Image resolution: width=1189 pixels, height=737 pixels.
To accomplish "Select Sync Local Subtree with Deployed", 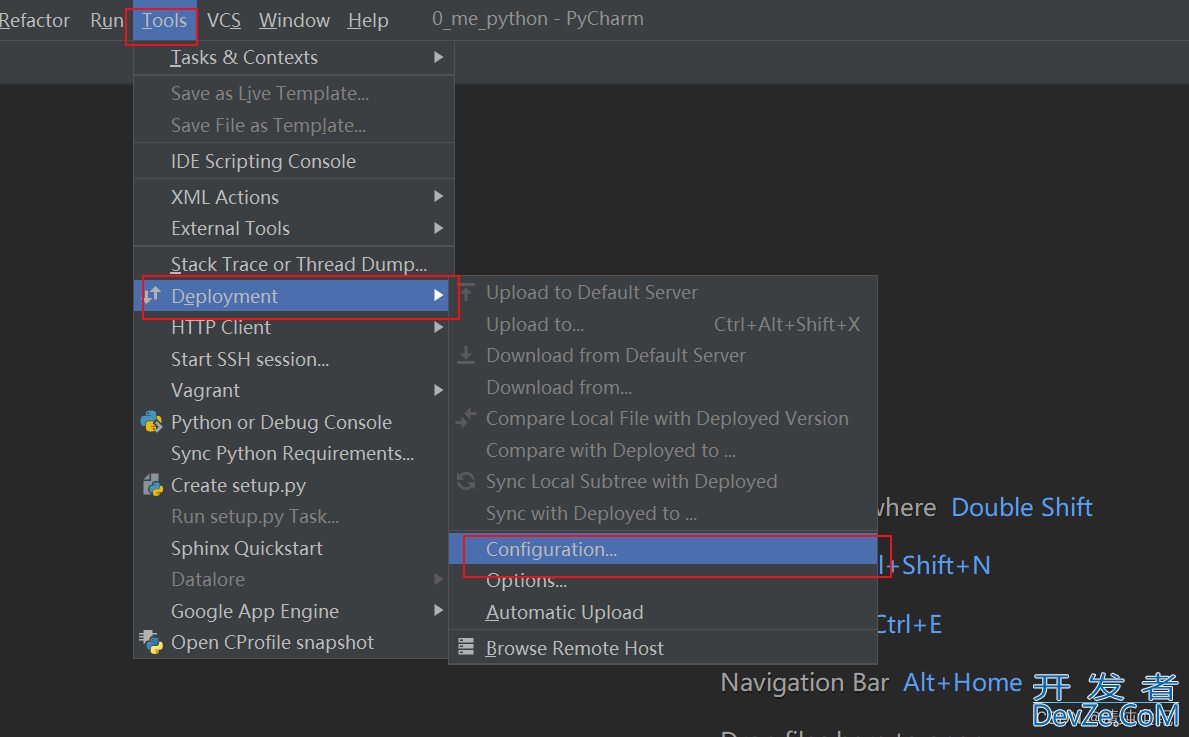I will tap(663, 481).
